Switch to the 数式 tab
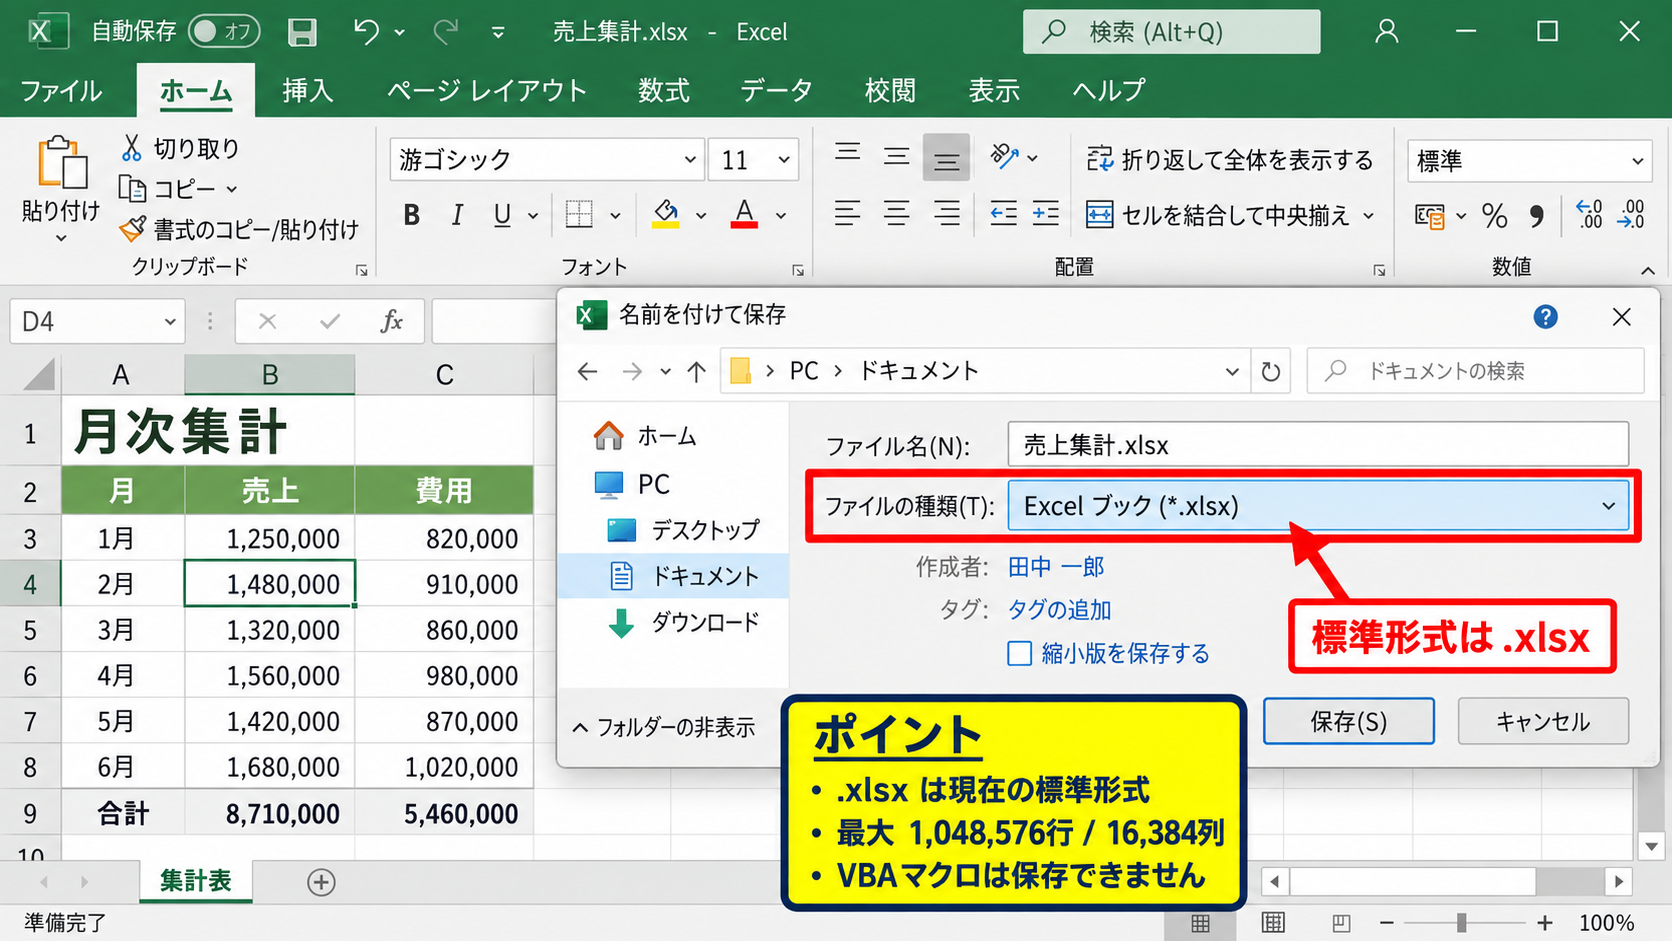This screenshot has height=941, width=1672. pyautogui.click(x=664, y=91)
